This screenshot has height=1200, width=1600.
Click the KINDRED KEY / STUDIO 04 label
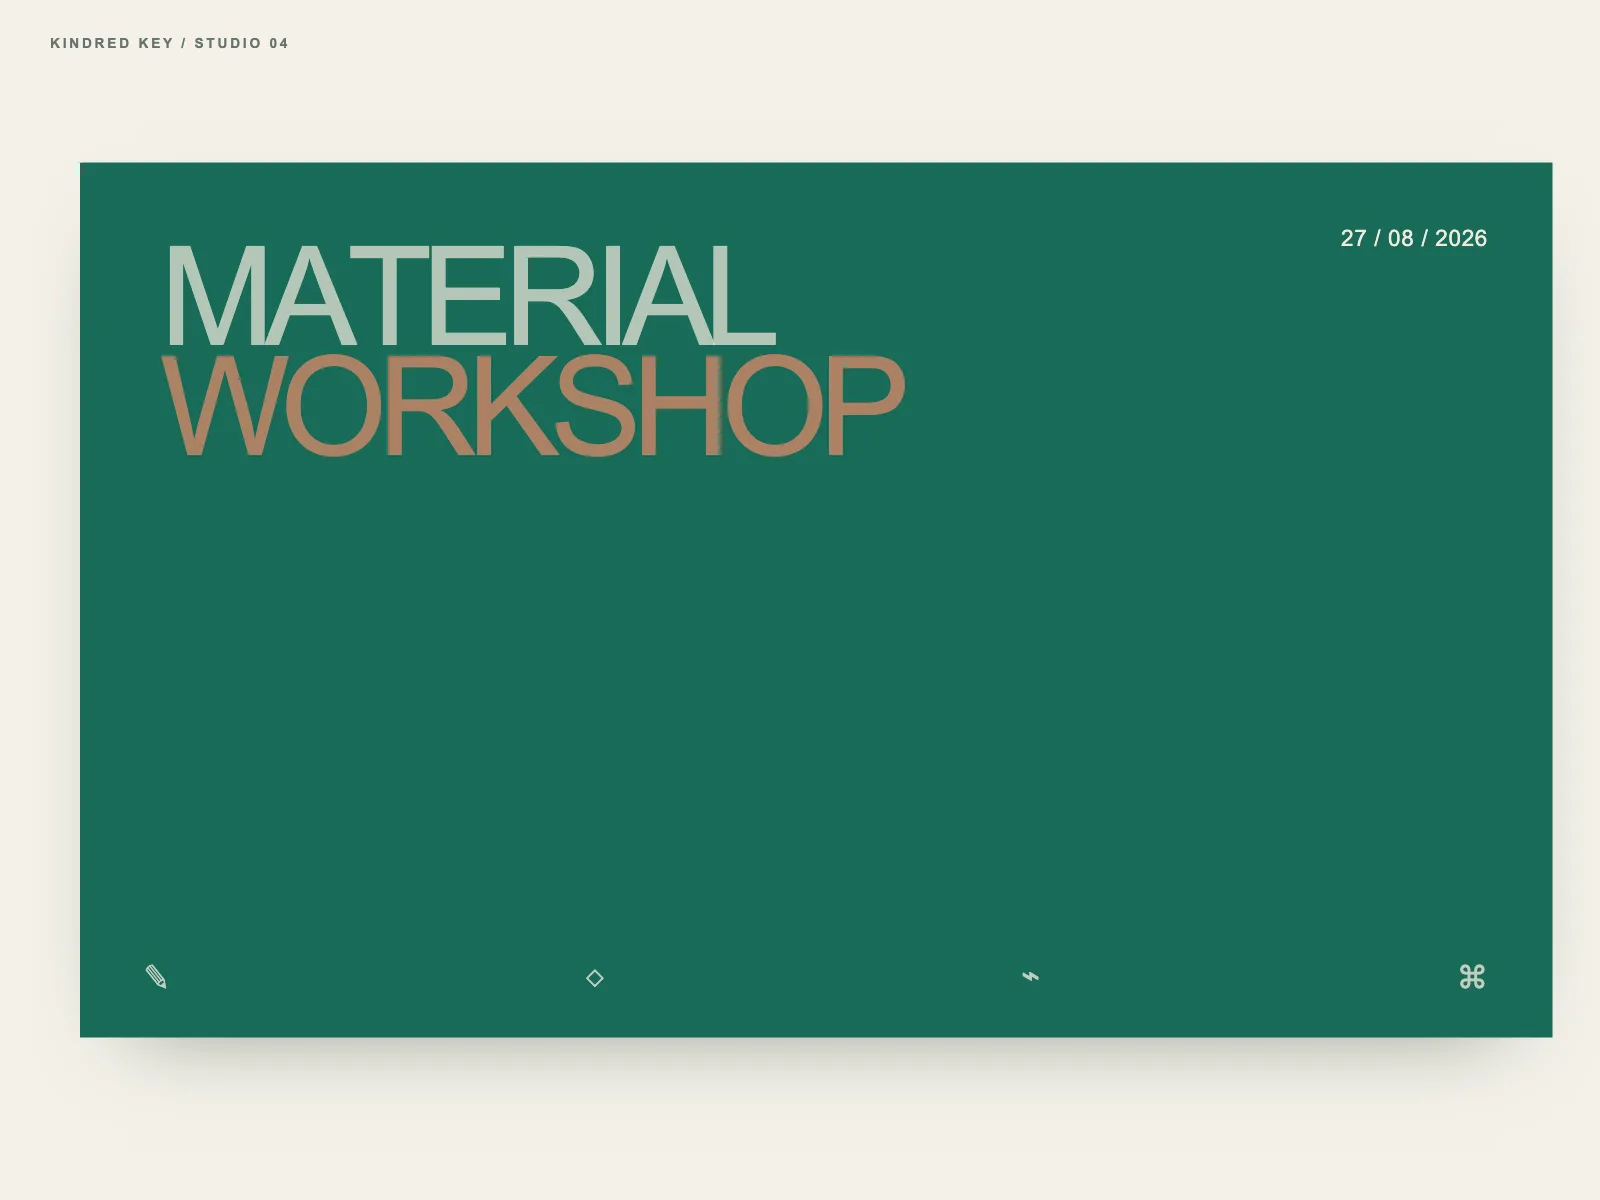click(x=170, y=43)
